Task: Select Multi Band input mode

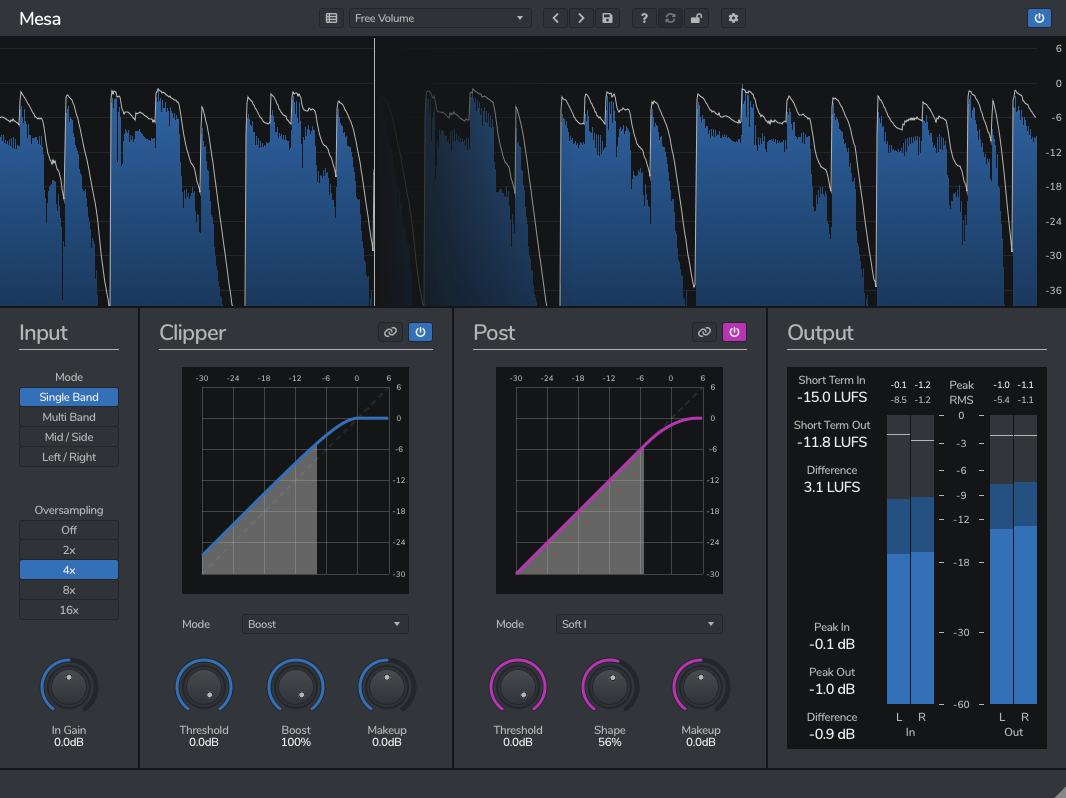Action: click(69, 417)
